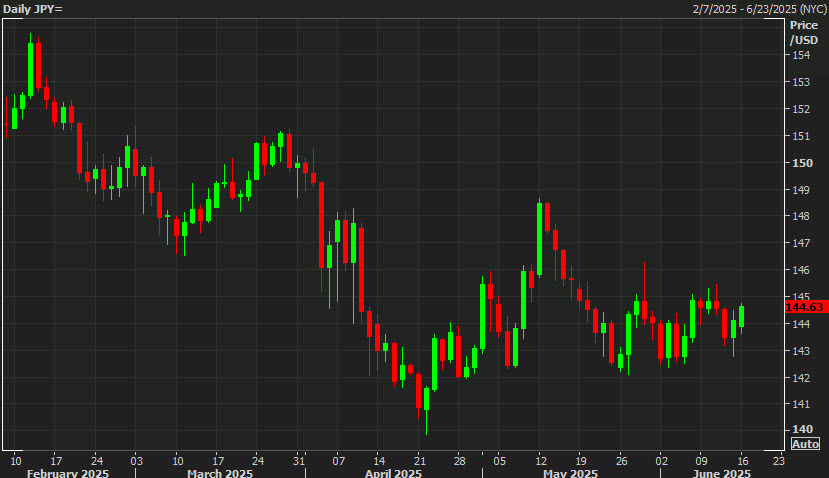Click the 21 date tick in April
This screenshot has height=478, width=829.
(x=419, y=461)
